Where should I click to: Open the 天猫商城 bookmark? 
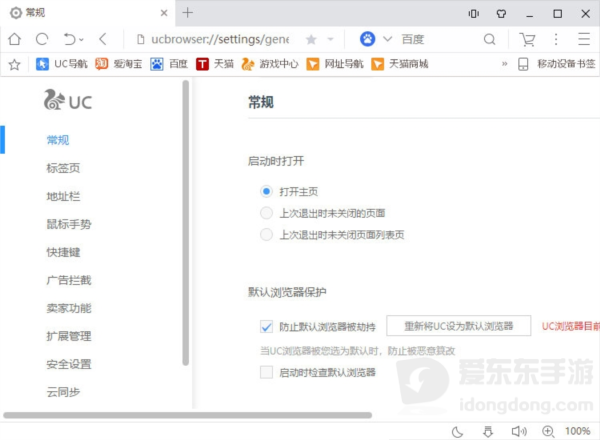click(399, 64)
